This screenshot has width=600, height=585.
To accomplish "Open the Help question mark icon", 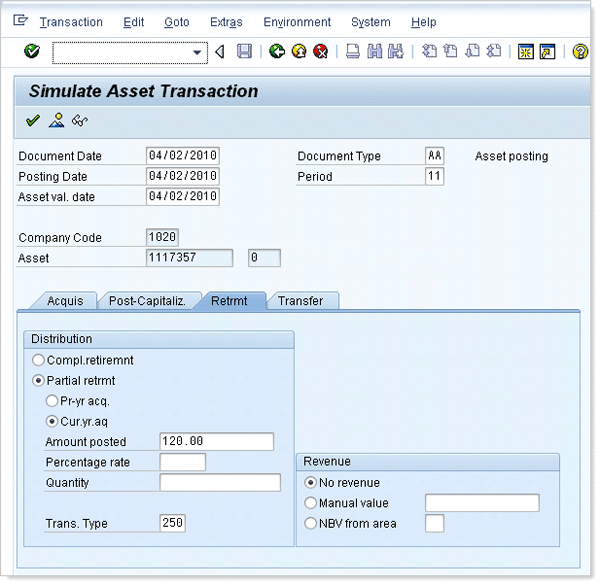I will pyautogui.click(x=580, y=52).
